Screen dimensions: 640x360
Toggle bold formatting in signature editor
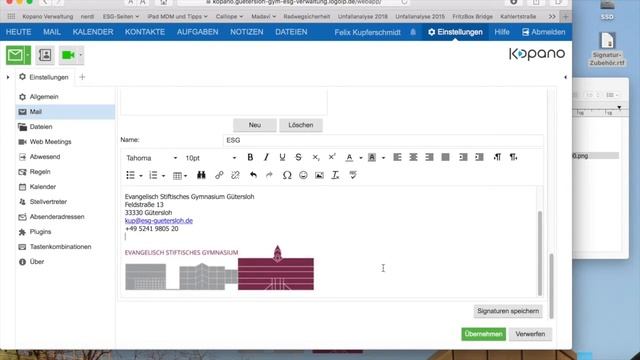(x=250, y=158)
